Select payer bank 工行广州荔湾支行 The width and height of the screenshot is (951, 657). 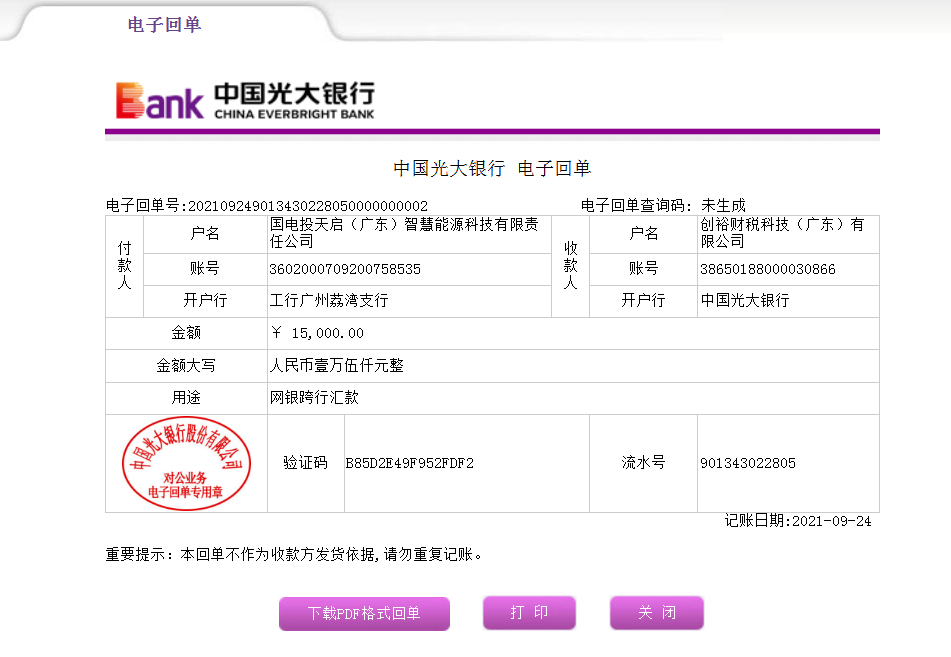(x=329, y=300)
